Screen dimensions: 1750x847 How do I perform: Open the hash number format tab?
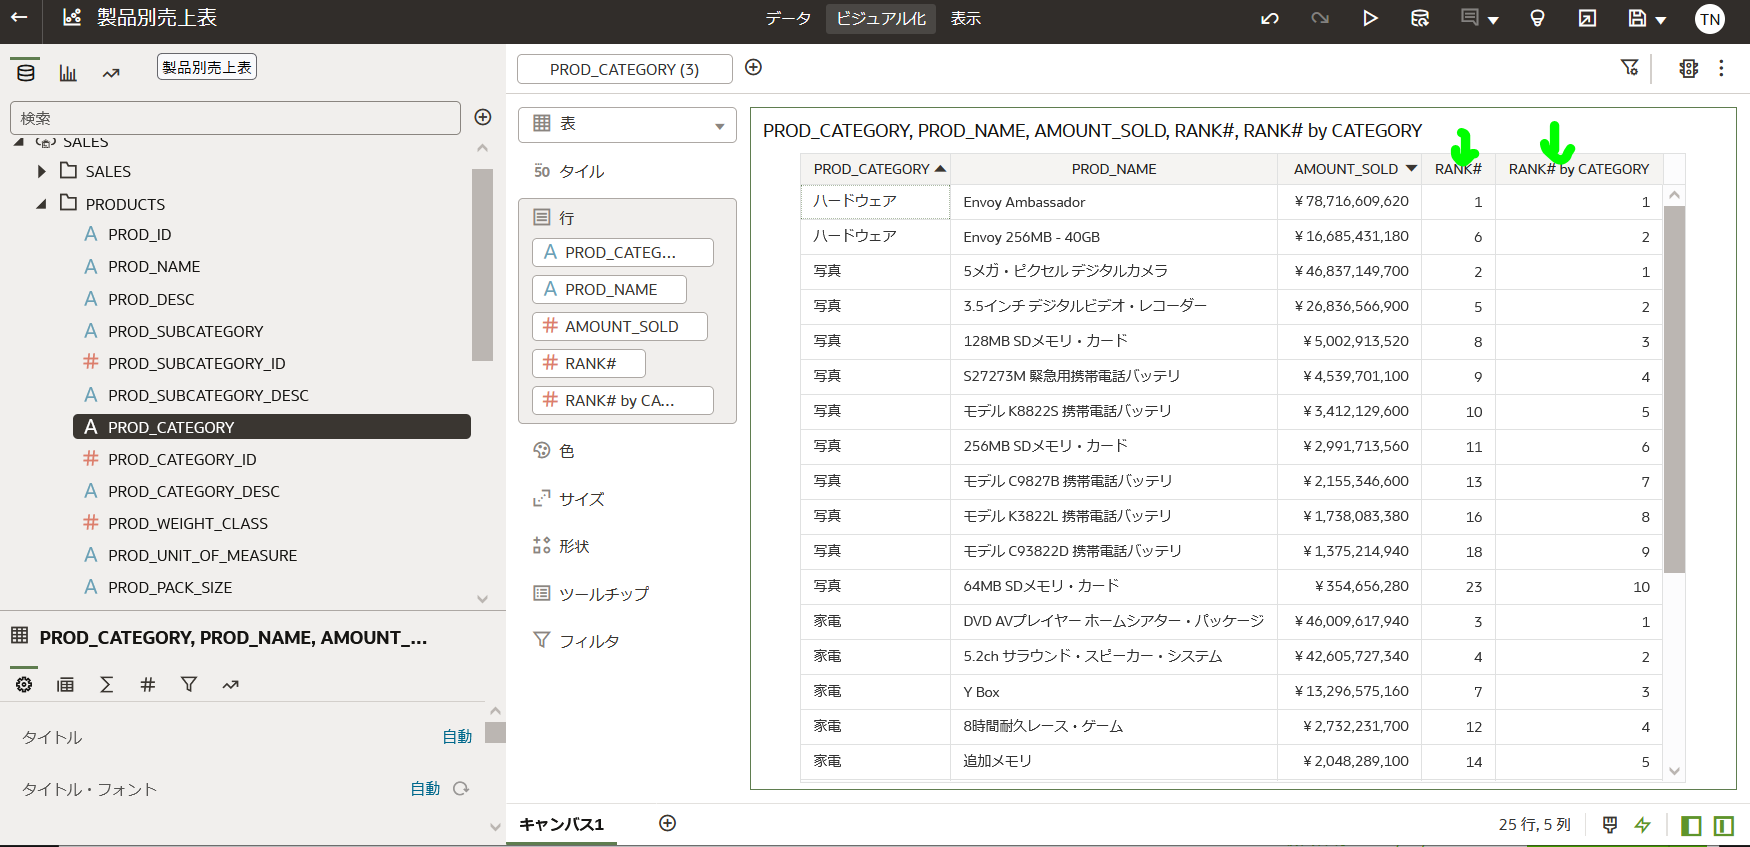click(x=147, y=685)
